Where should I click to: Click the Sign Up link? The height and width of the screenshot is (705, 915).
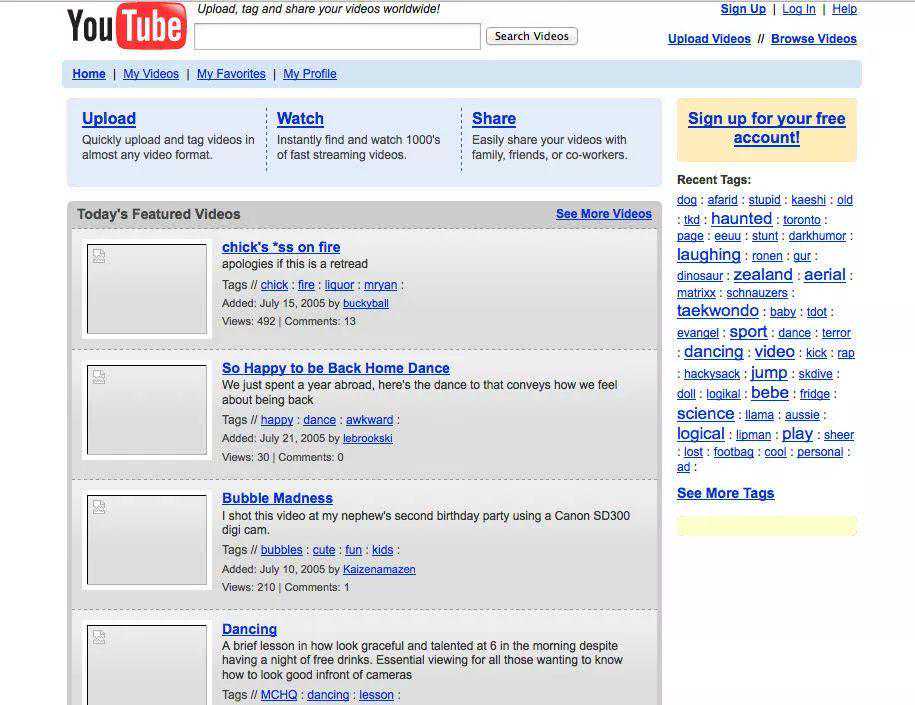tap(743, 9)
